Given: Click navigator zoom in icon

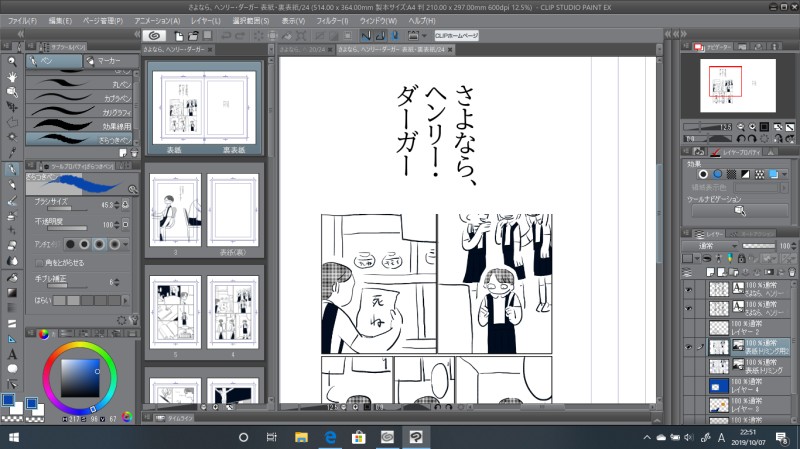Looking at the screenshot, I should tap(752, 127).
